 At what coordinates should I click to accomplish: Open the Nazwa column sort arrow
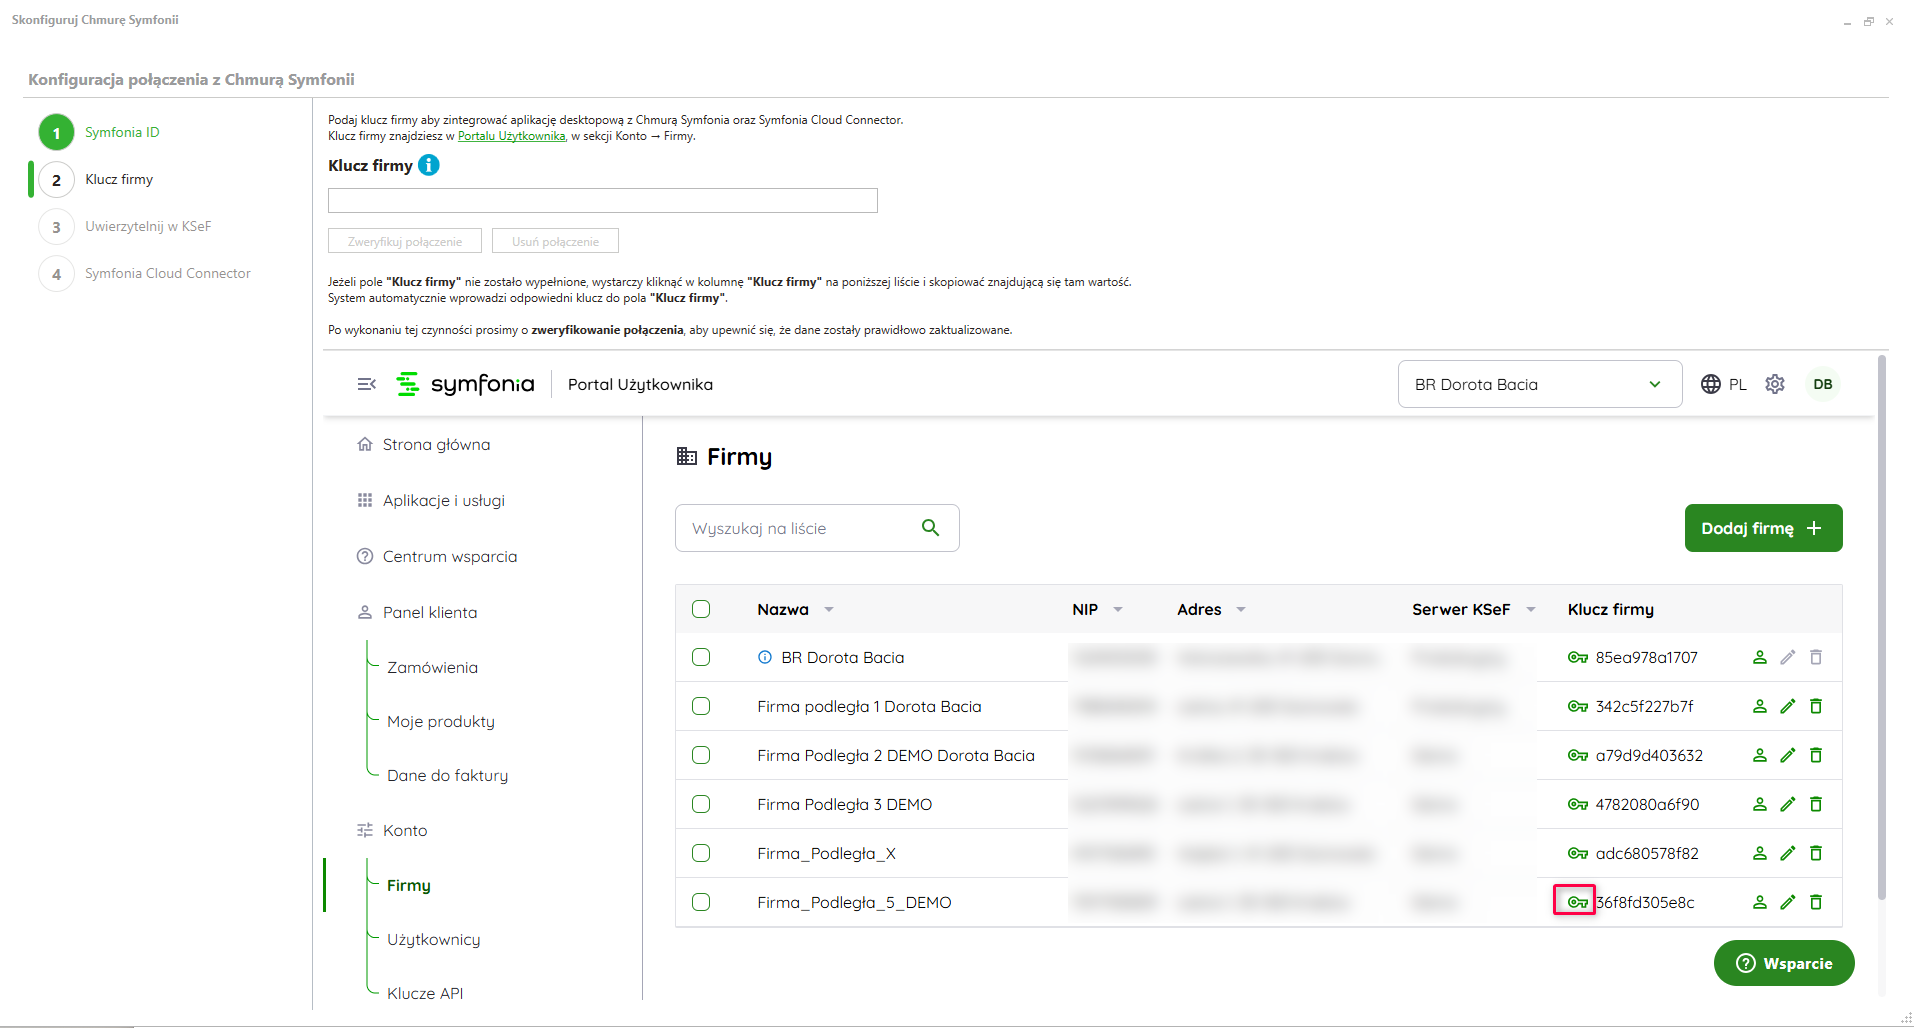point(829,609)
